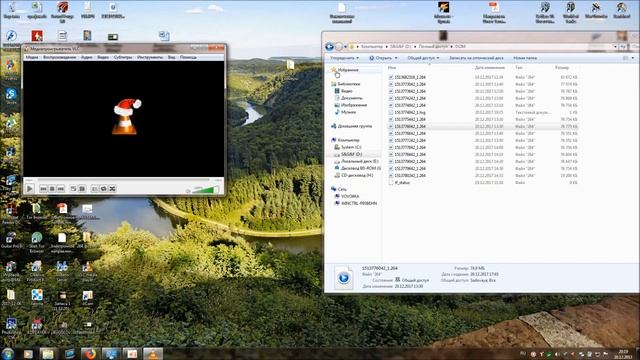Open the Субтитры menu in VLC
The height and width of the screenshot is (360, 640).
[x=123, y=57]
